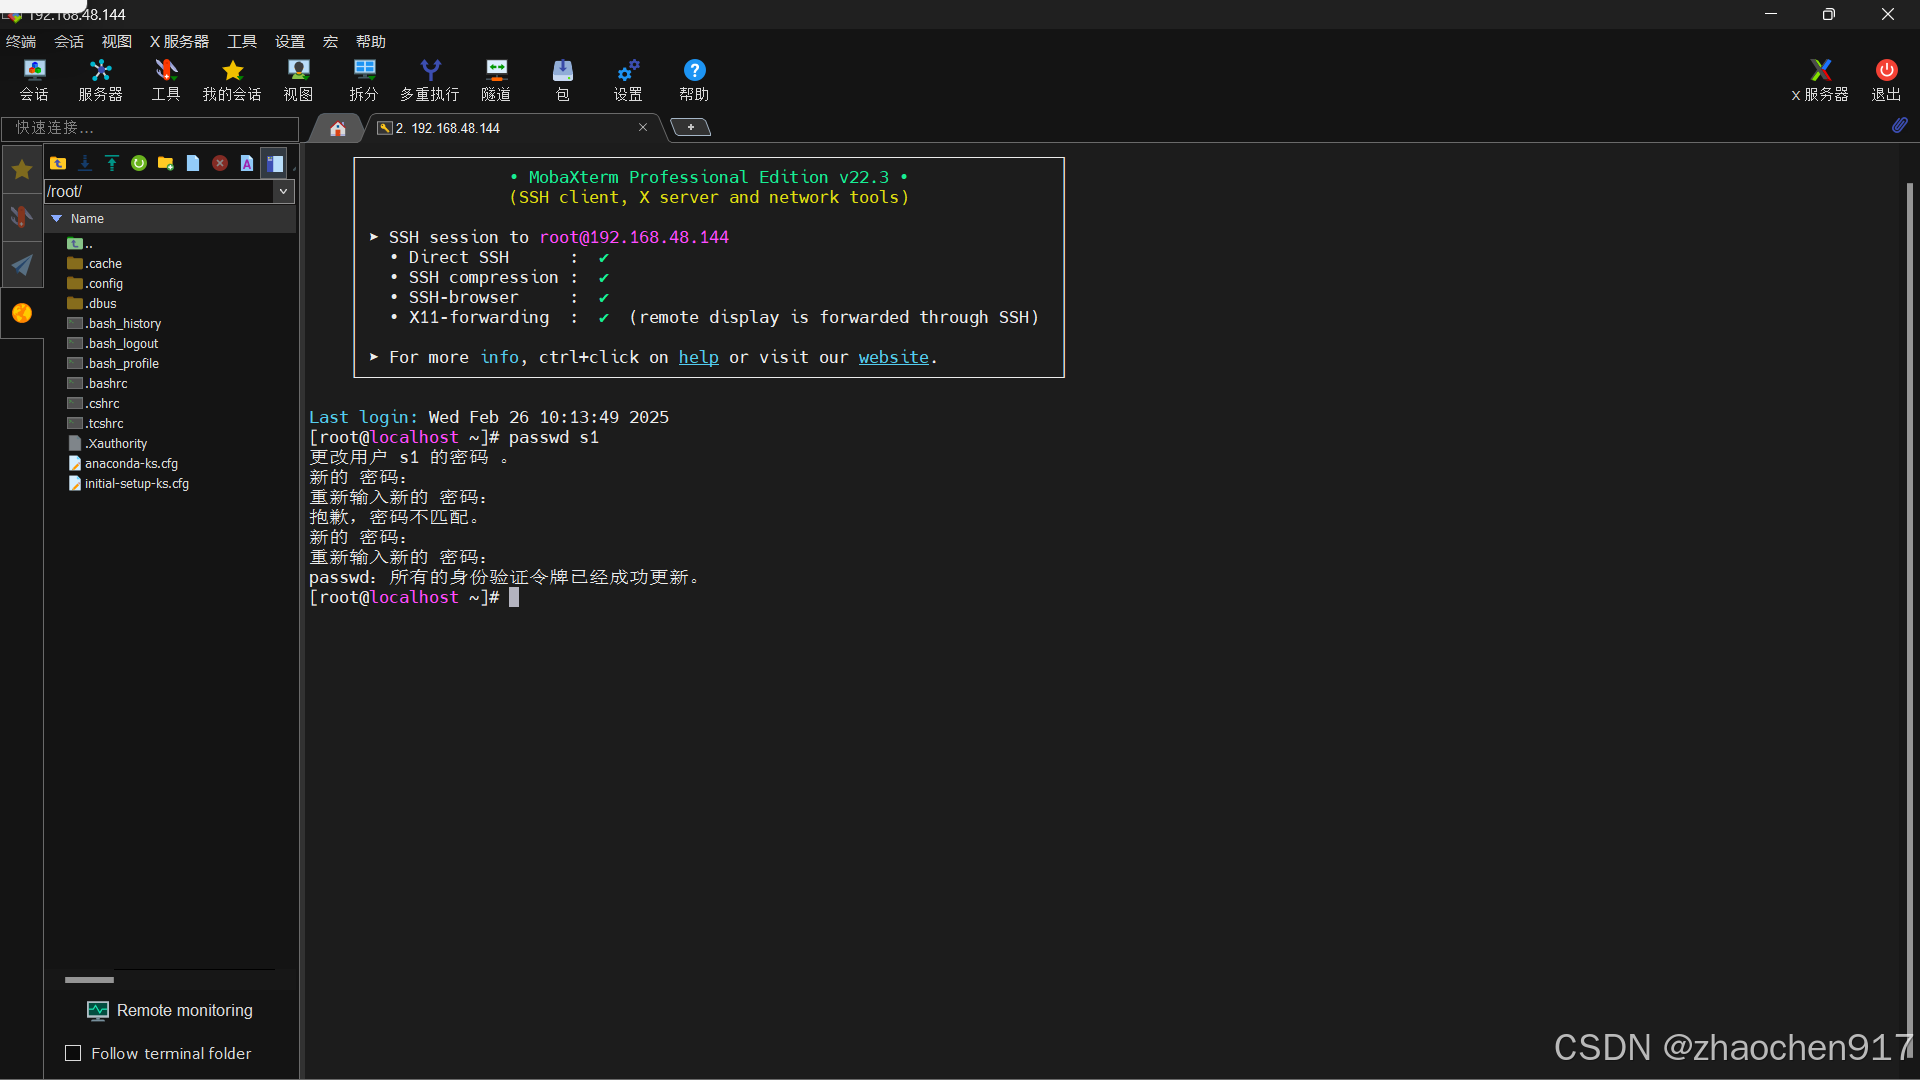
Task: Open the Swiss-knife tools sidebar tab
Action: (21, 216)
